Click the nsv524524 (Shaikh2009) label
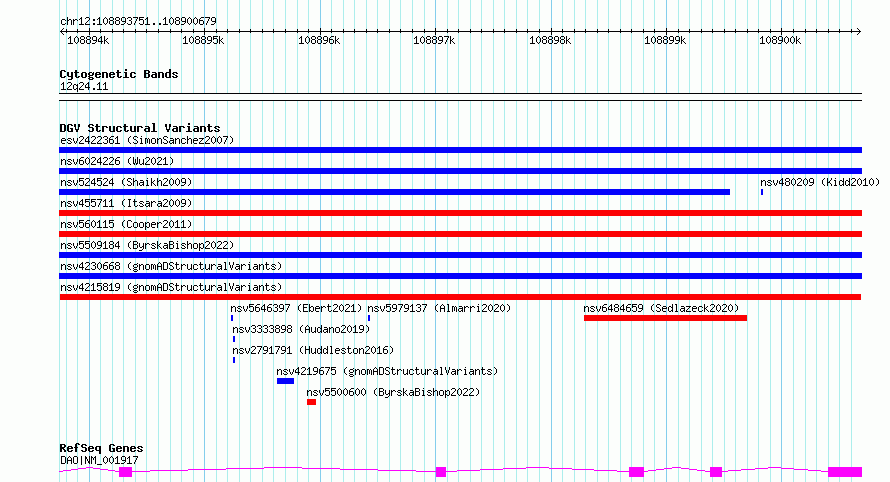 coord(126,182)
